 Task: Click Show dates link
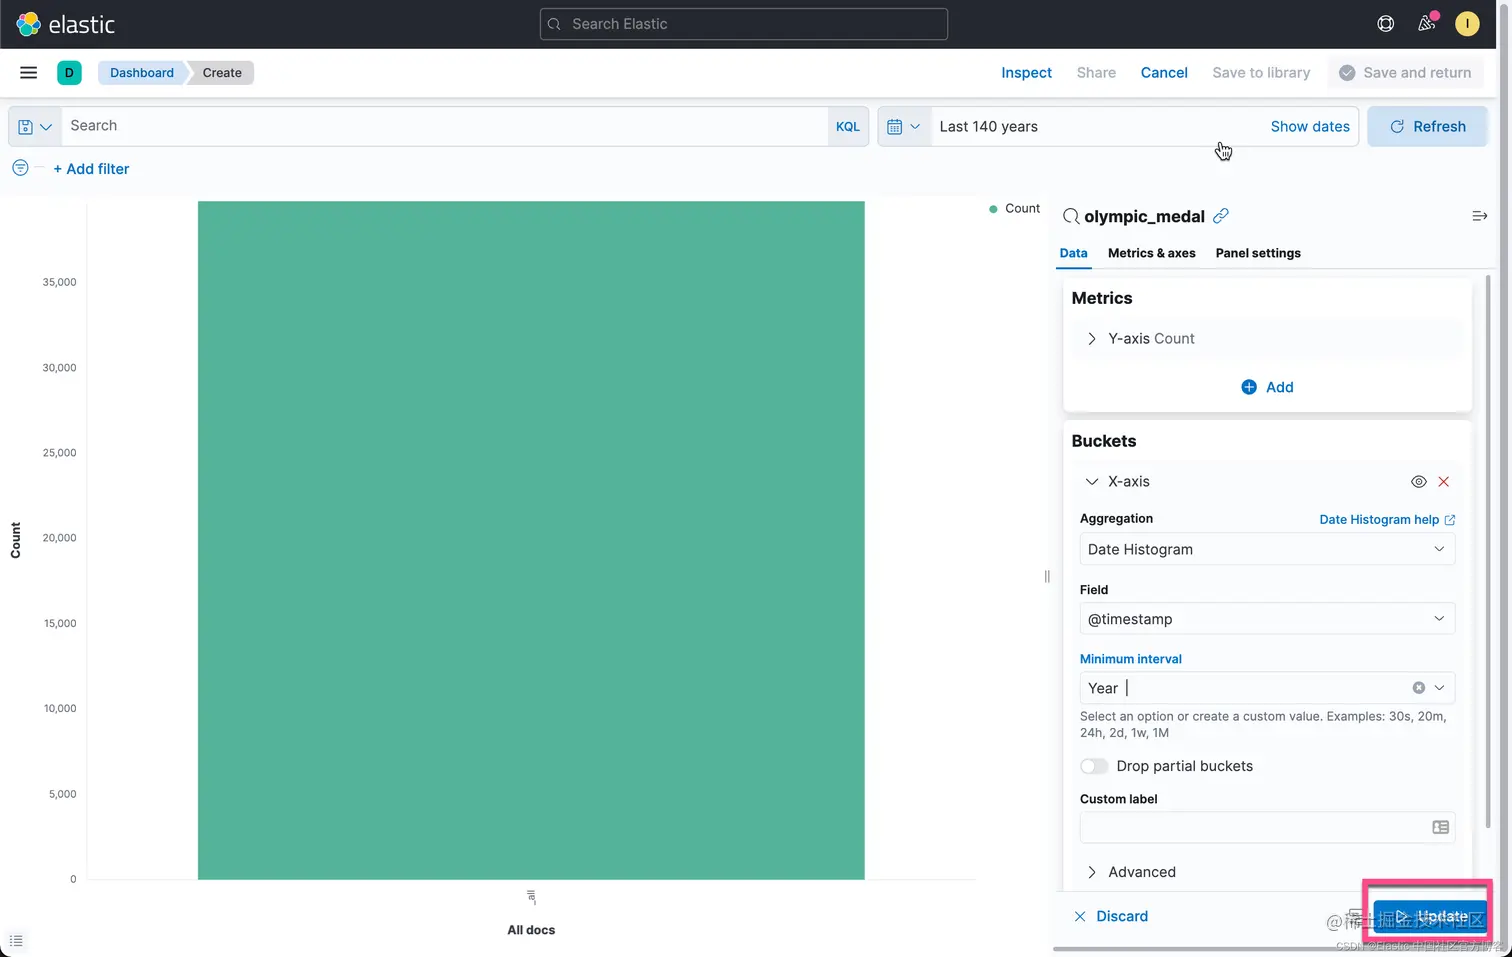tap(1310, 127)
